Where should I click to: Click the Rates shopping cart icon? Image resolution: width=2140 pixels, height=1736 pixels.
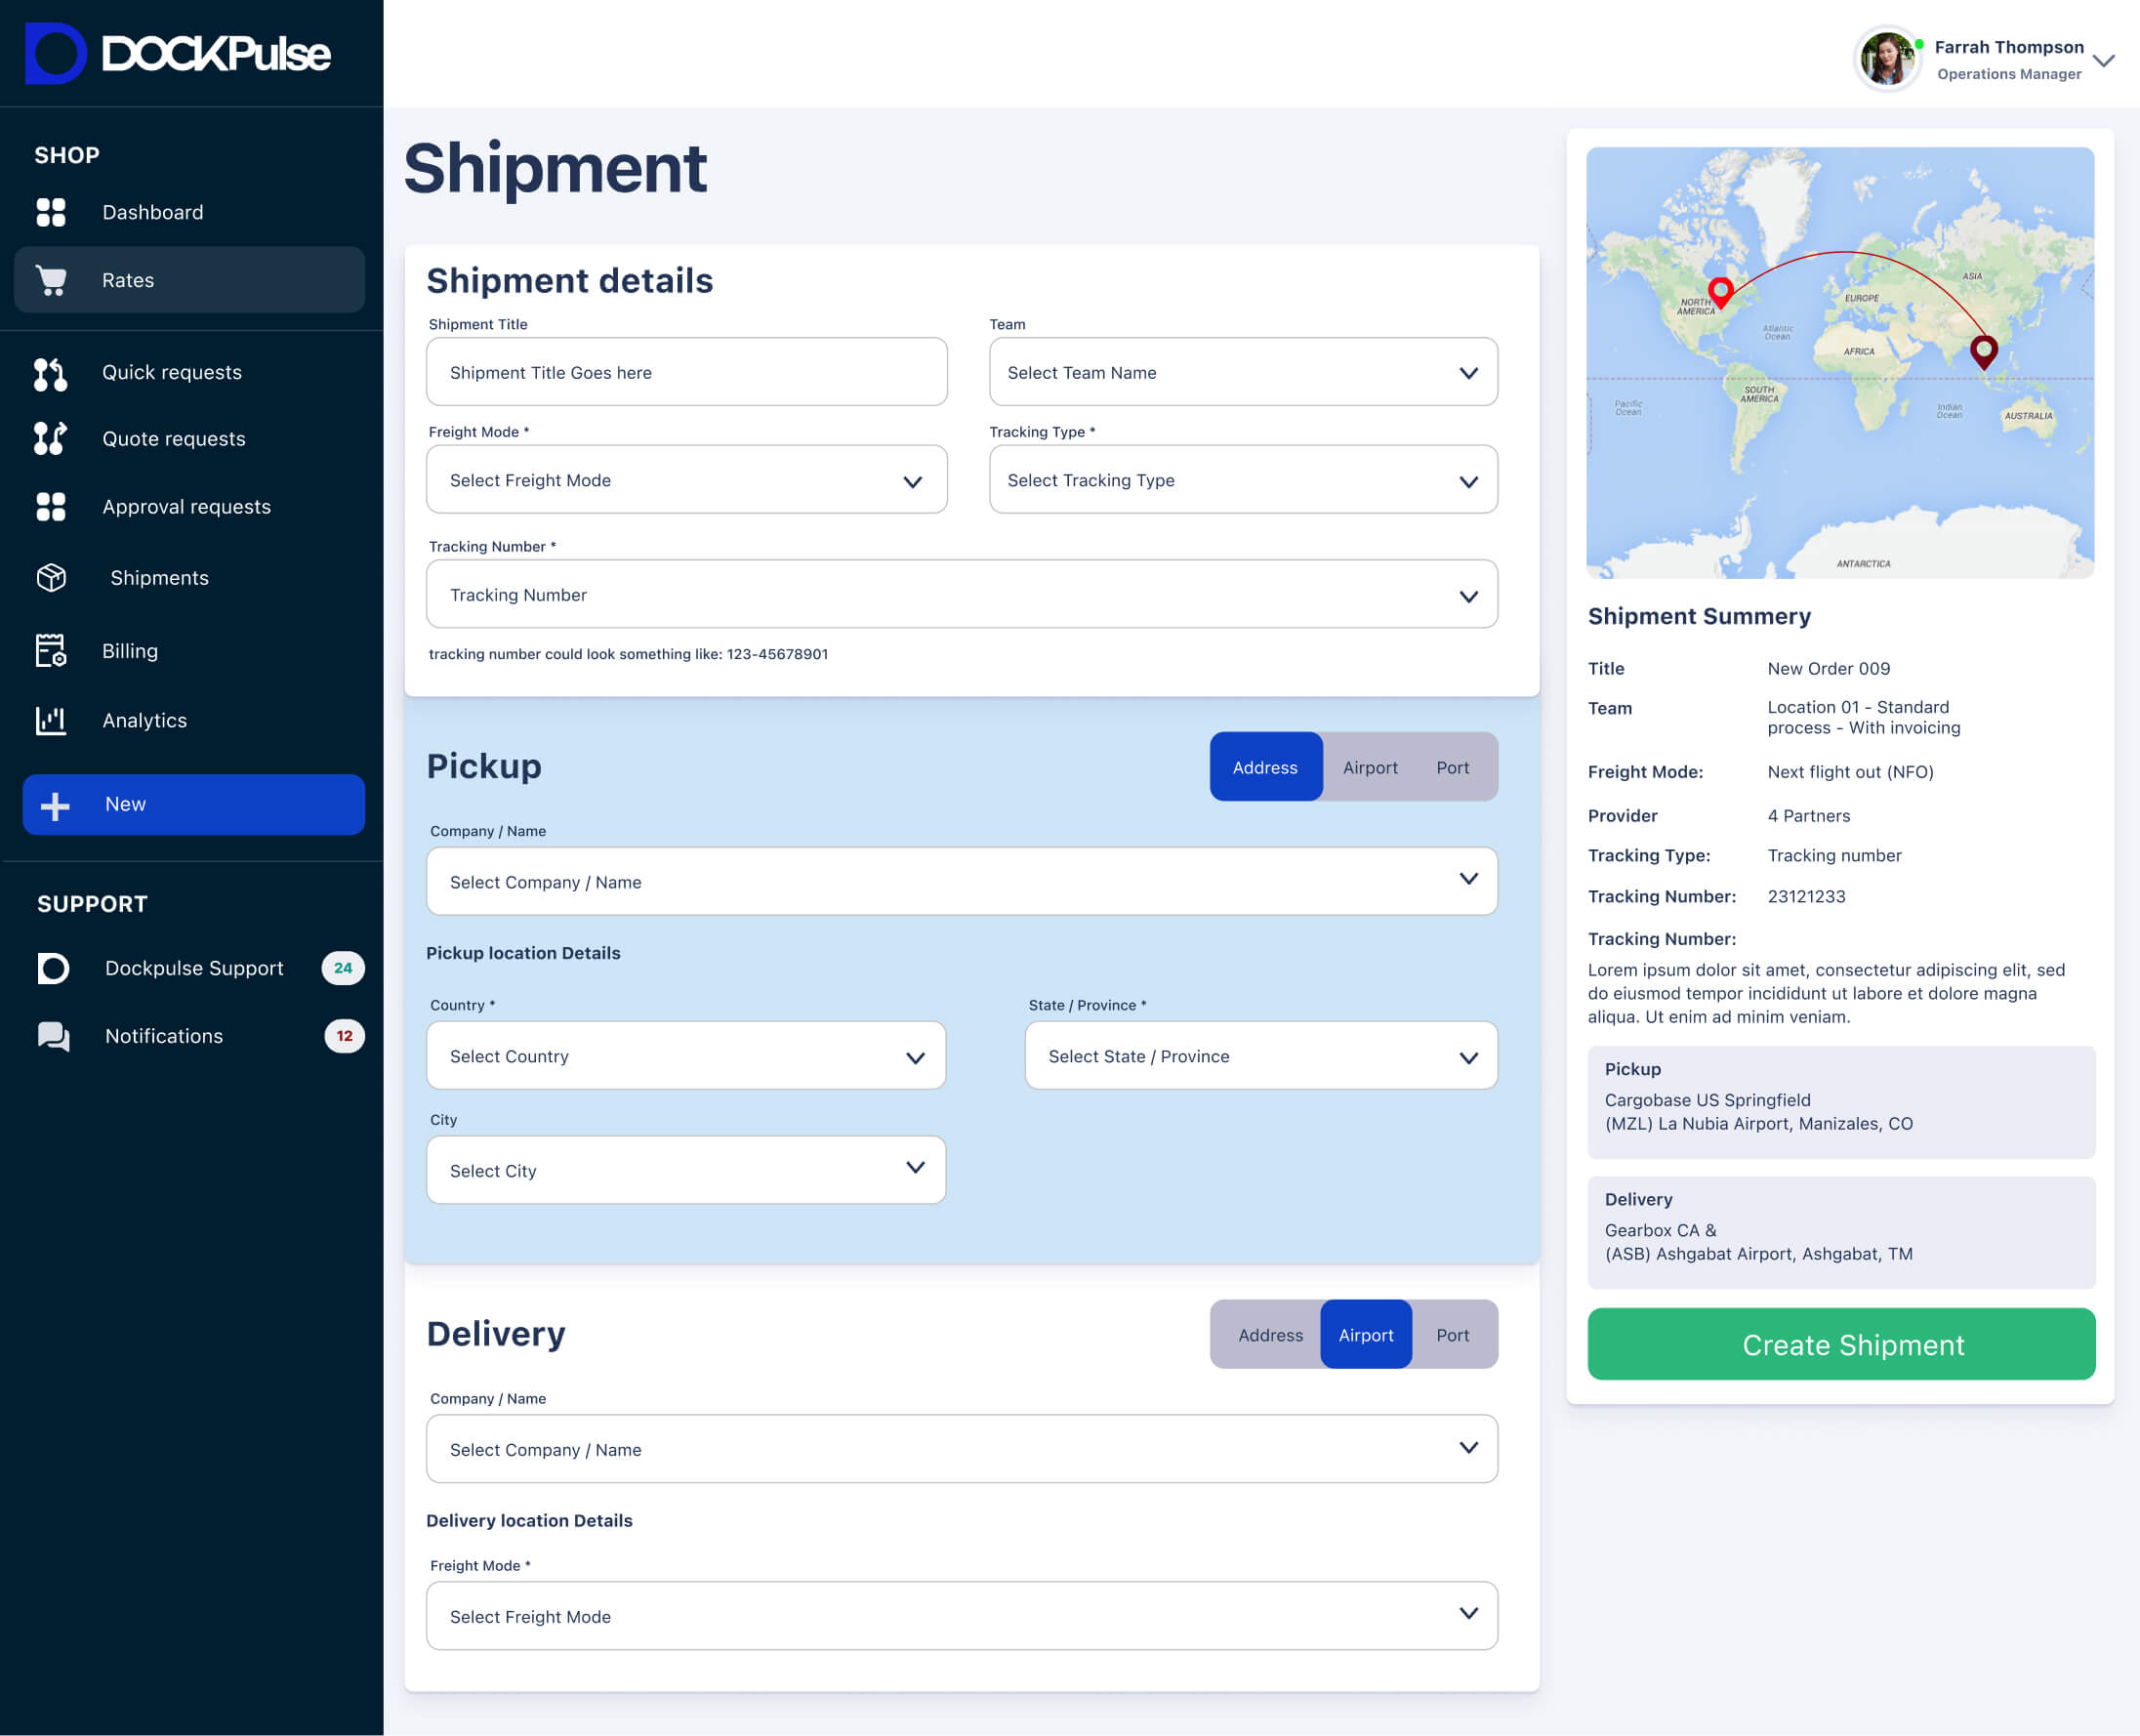coord(51,280)
